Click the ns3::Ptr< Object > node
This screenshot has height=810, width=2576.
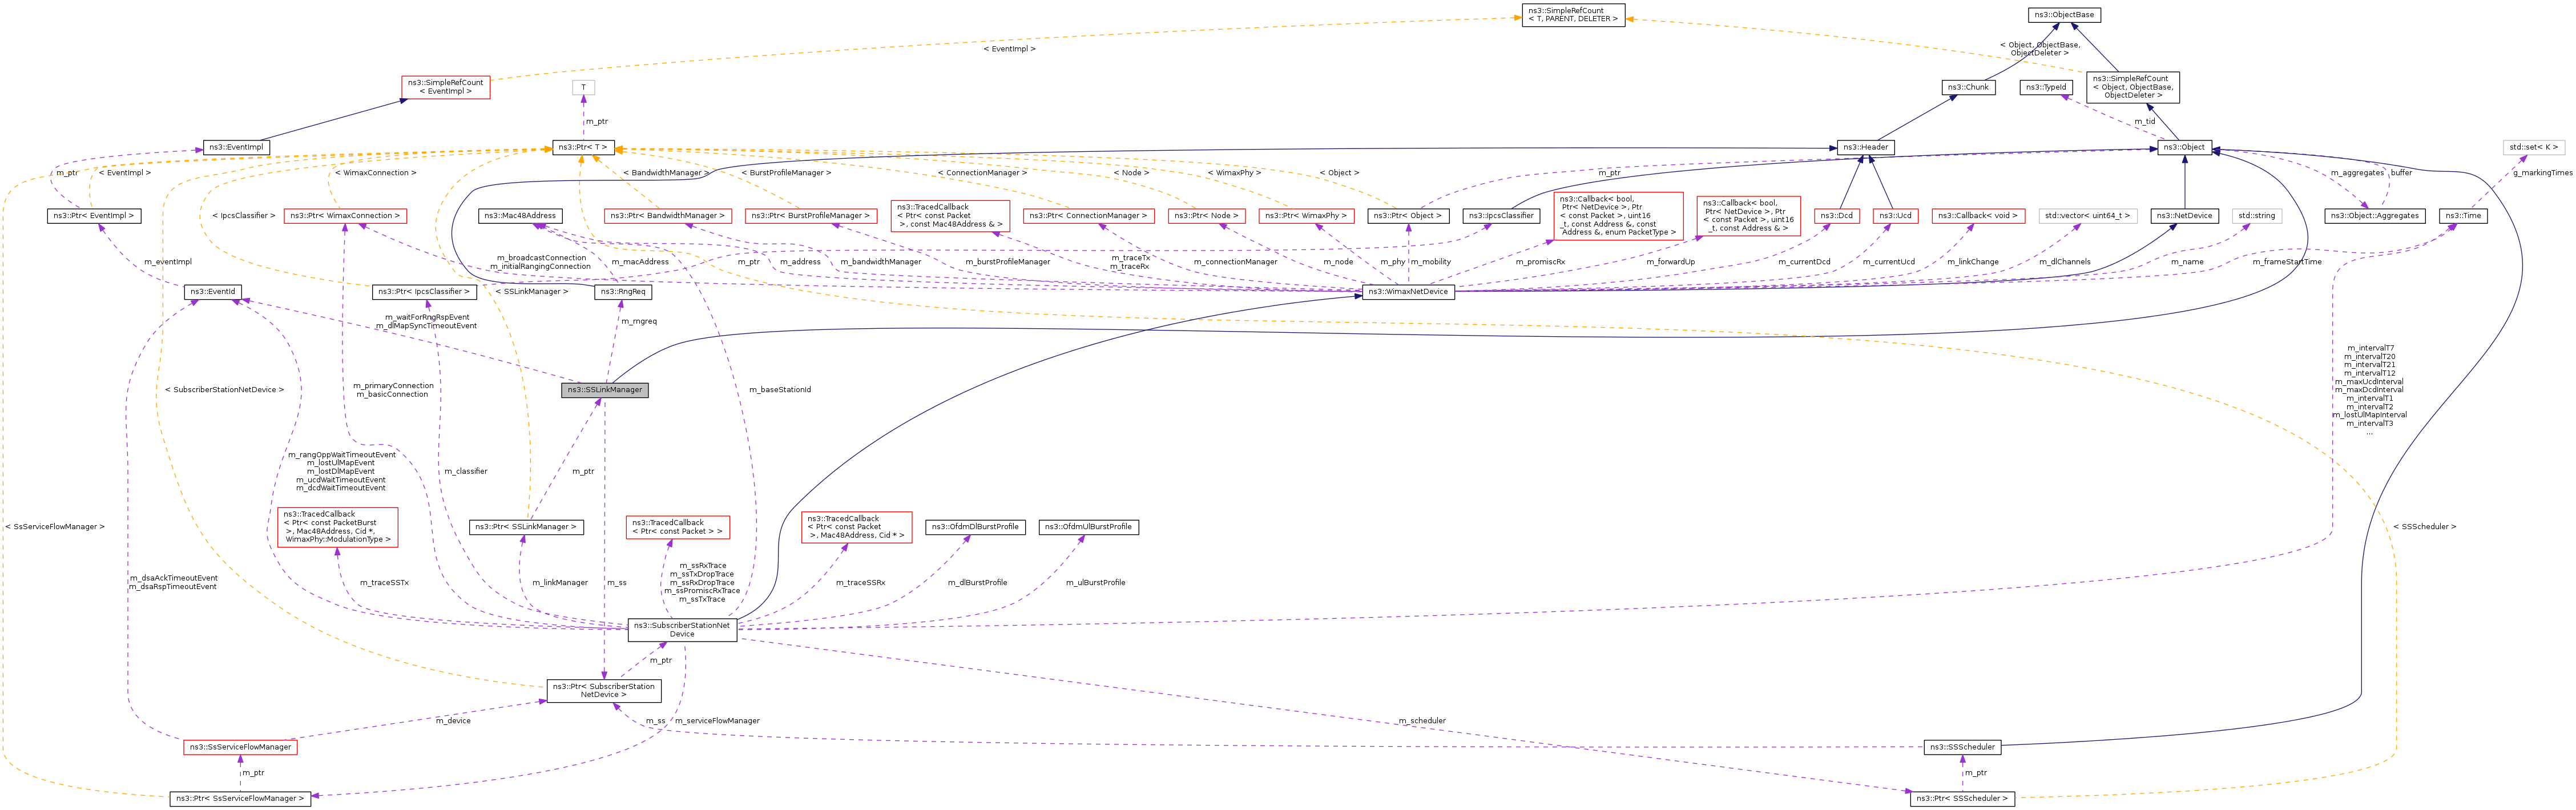point(1408,216)
